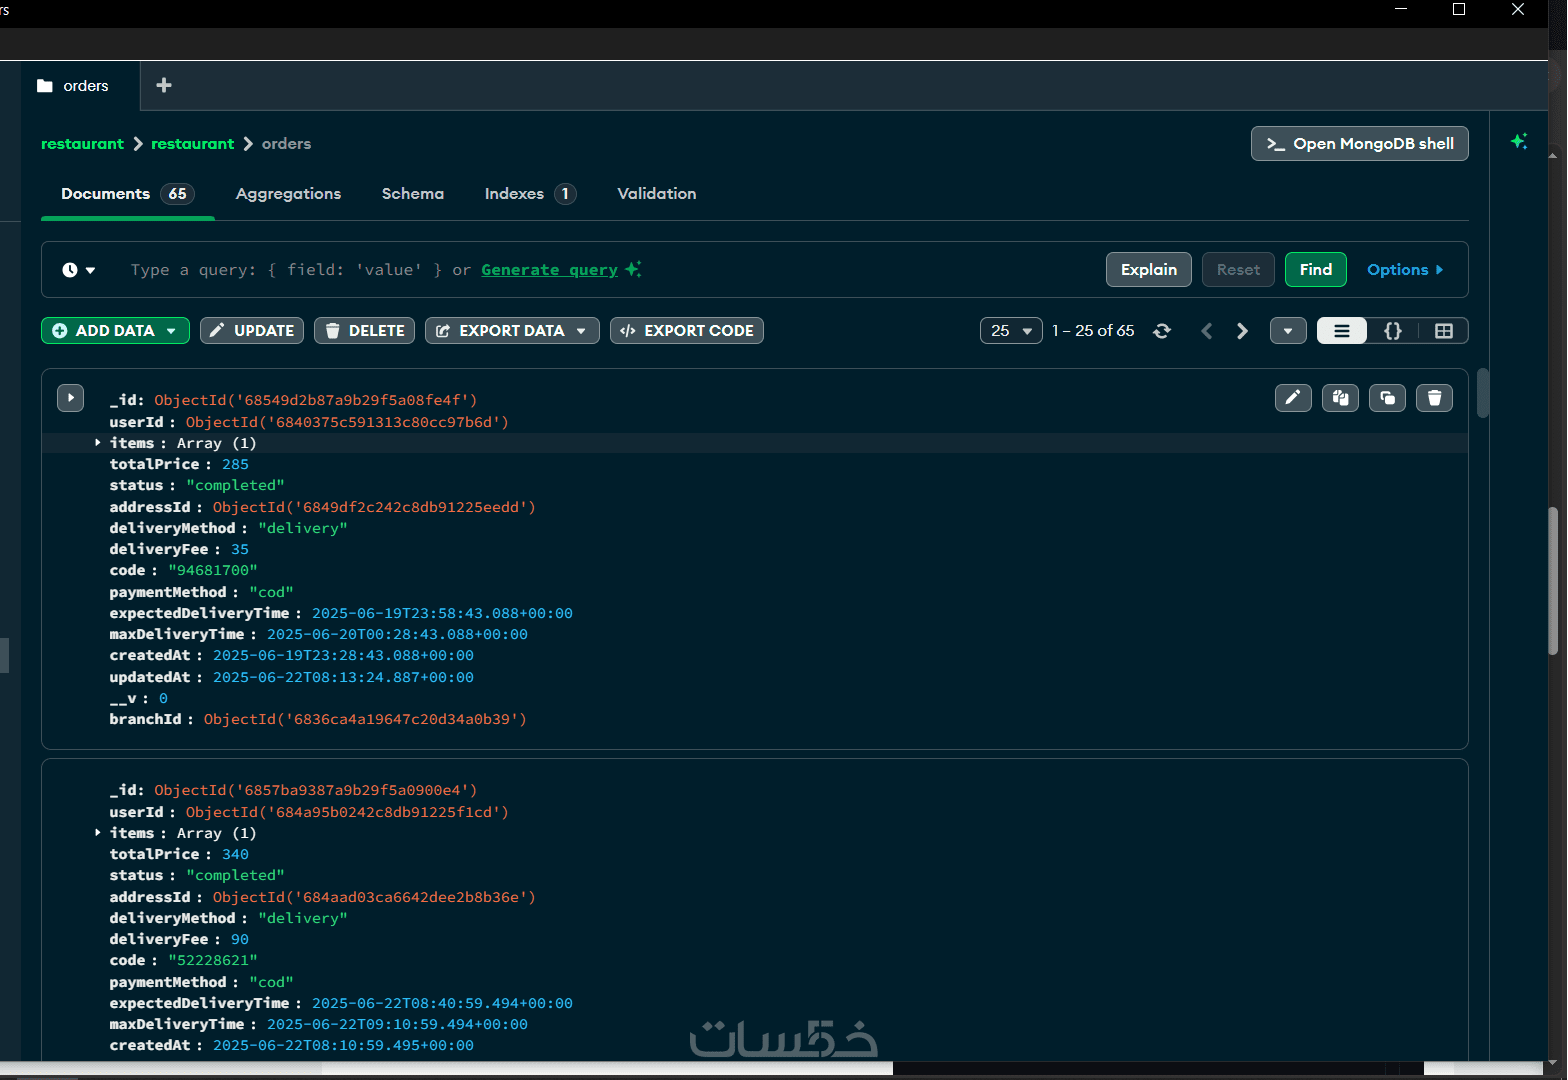Delete first document with trash icon
Image resolution: width=1568 pixels, height=1080 pixels.
1434,398
